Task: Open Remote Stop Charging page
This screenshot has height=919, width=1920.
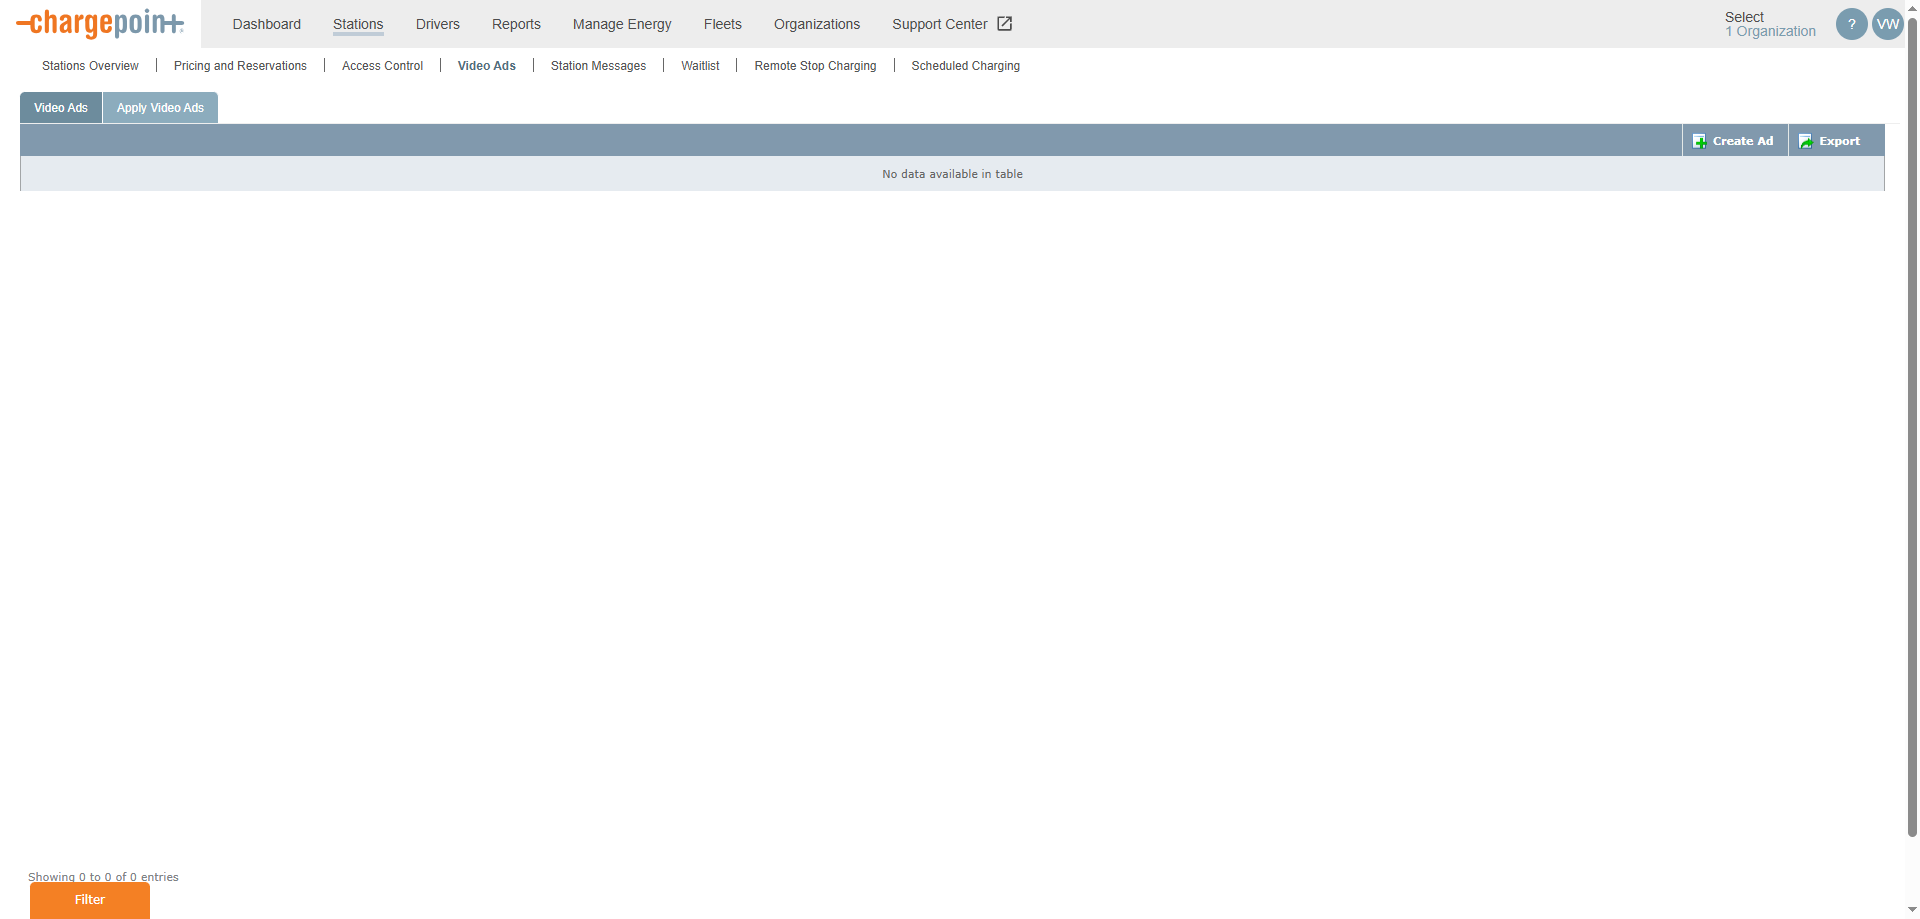Action: 815,66
